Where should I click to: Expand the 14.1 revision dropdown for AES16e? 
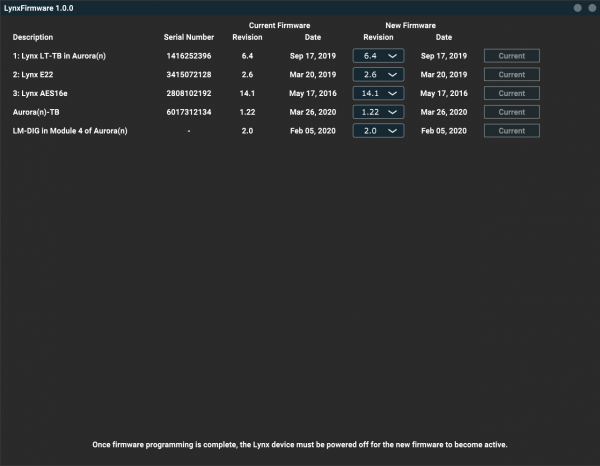378,93
